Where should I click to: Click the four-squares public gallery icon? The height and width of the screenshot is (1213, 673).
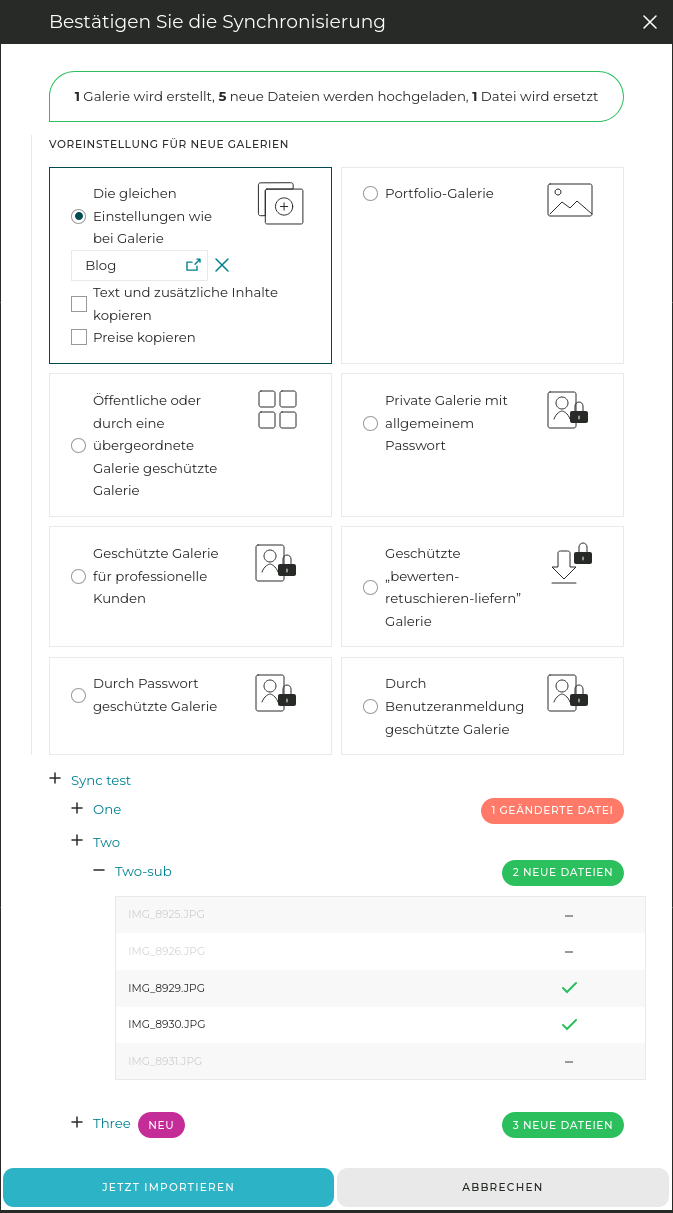[278, 409]
